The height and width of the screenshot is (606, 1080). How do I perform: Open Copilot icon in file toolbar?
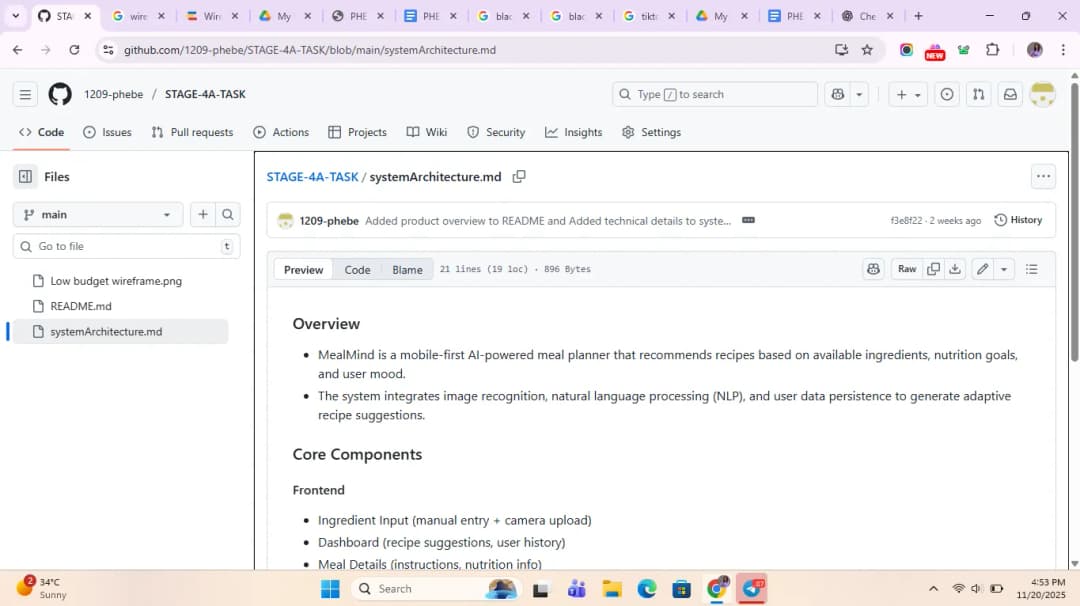(x=873, y=269)
